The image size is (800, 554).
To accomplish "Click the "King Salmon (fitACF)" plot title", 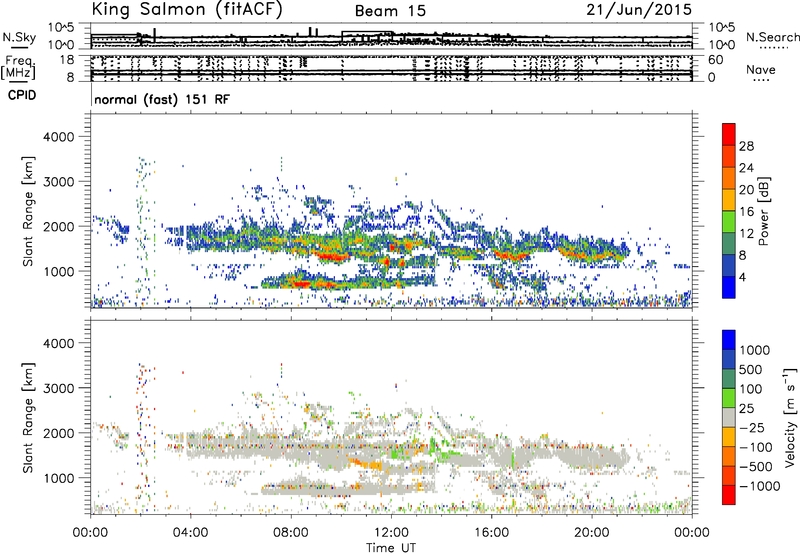I will [x=187, y=10].
